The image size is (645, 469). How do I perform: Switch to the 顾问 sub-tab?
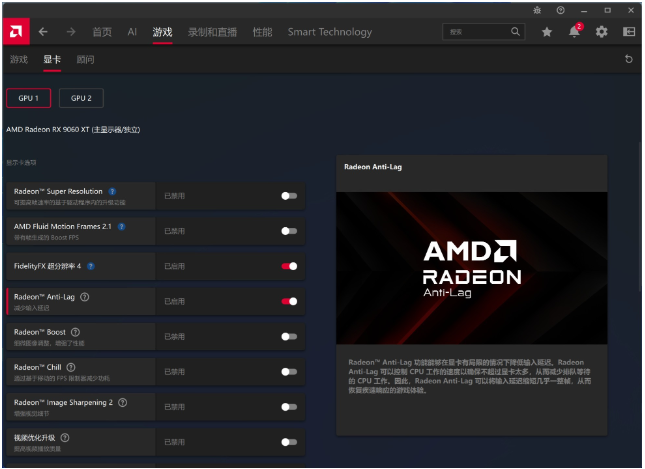[85, 59]
